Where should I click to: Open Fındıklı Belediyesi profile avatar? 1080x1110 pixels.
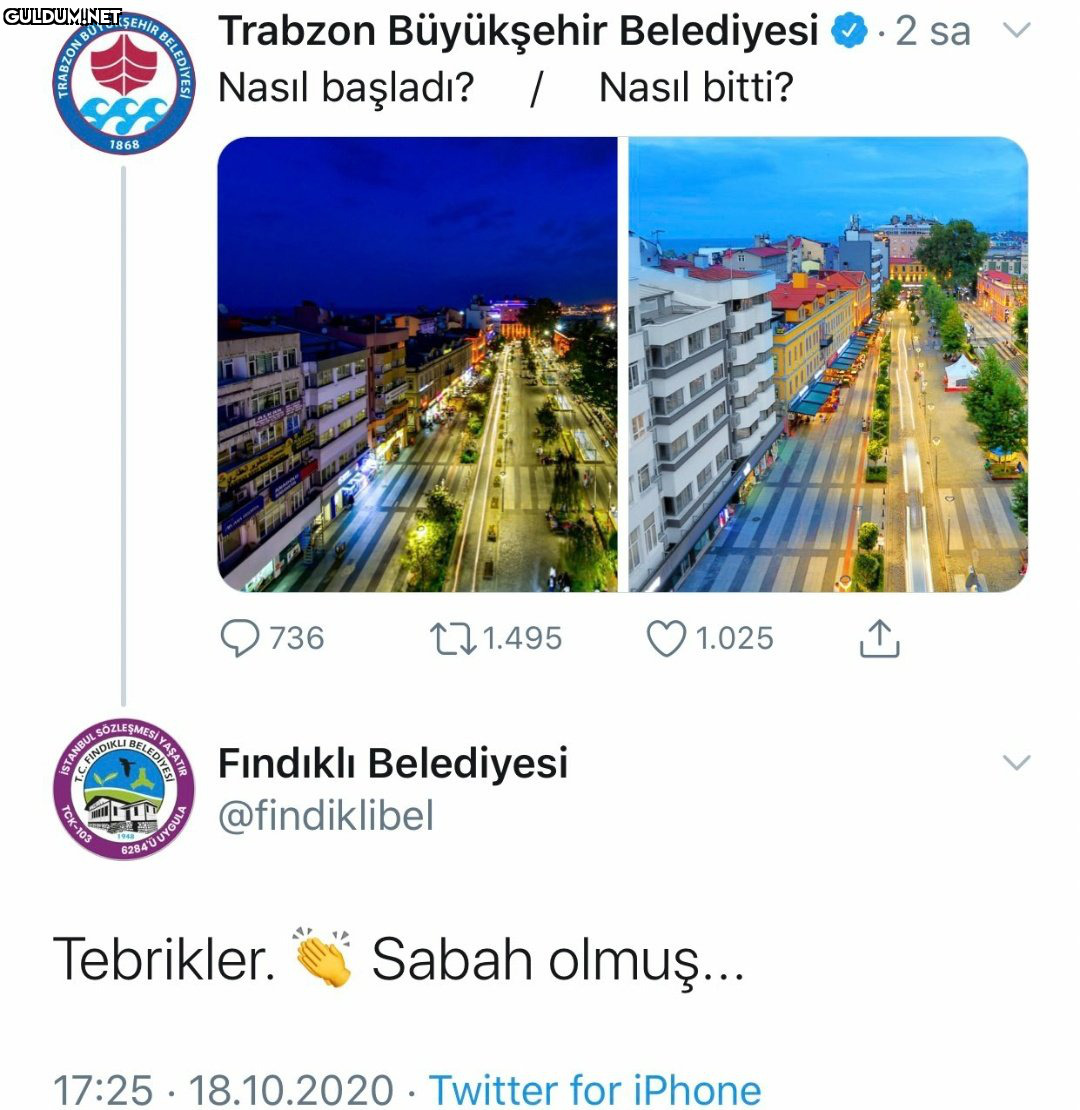(x=123, y=790)
